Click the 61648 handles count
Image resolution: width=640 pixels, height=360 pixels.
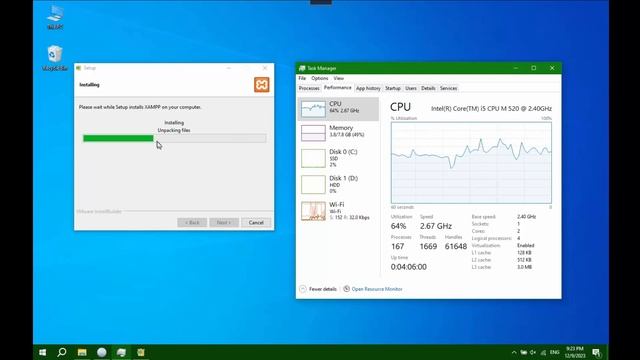[456, 246]
